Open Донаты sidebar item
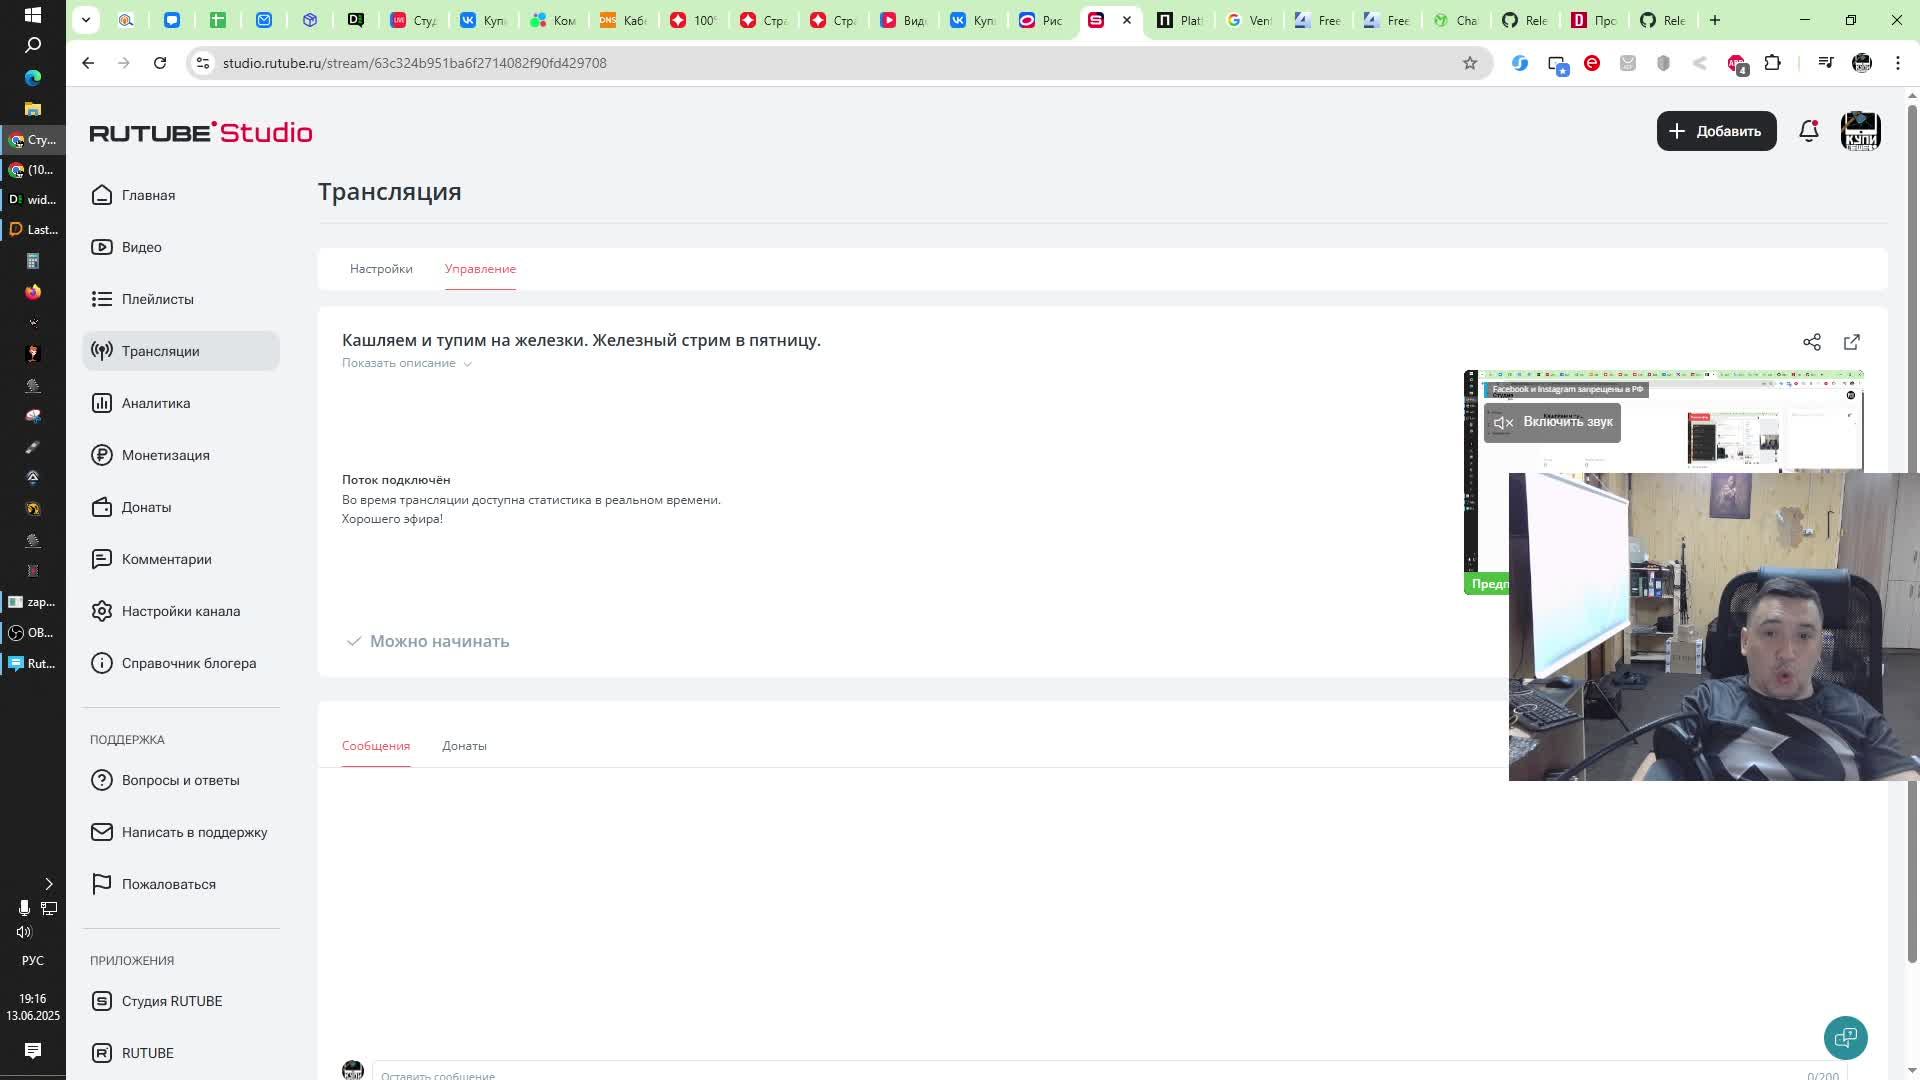This screenshot has height=1080, width=1920. pos(146,507)
